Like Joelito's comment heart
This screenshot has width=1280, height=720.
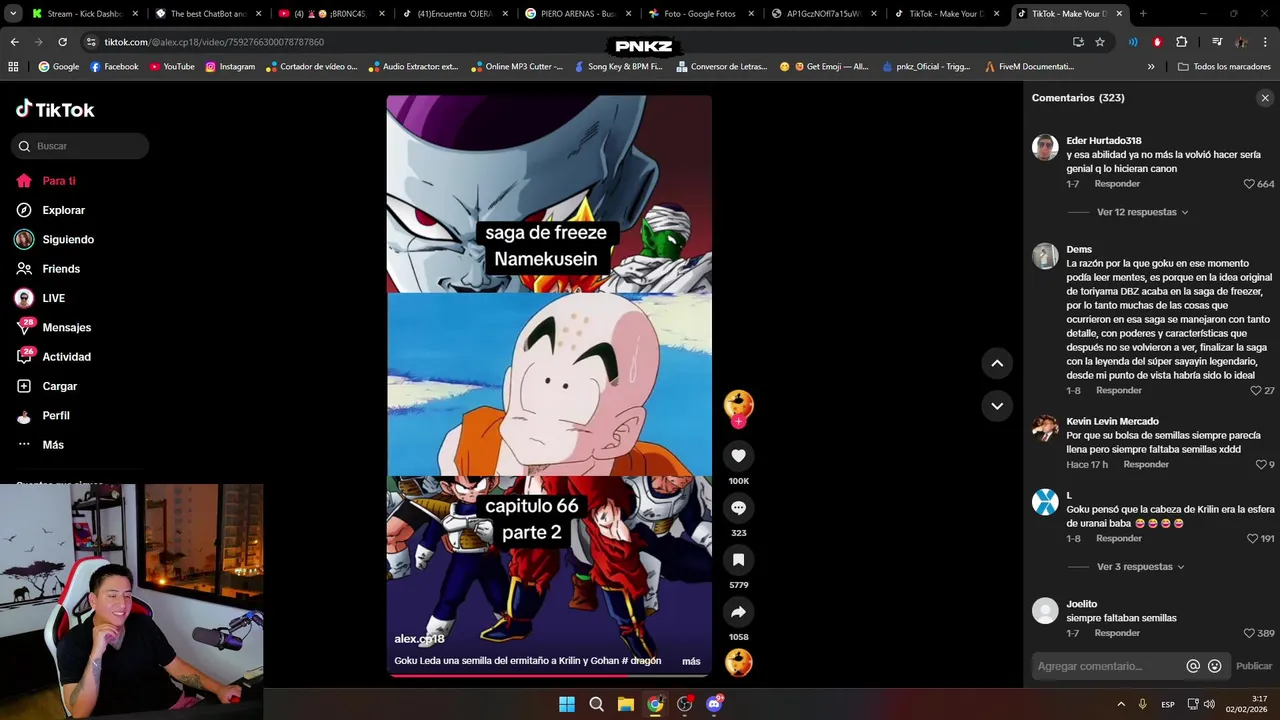1249,634
